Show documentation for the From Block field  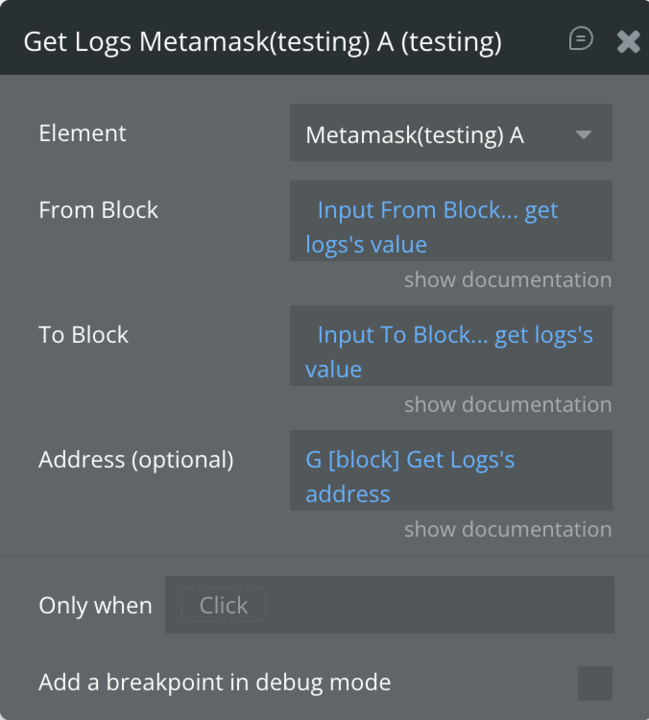click(x=507, y=280)
